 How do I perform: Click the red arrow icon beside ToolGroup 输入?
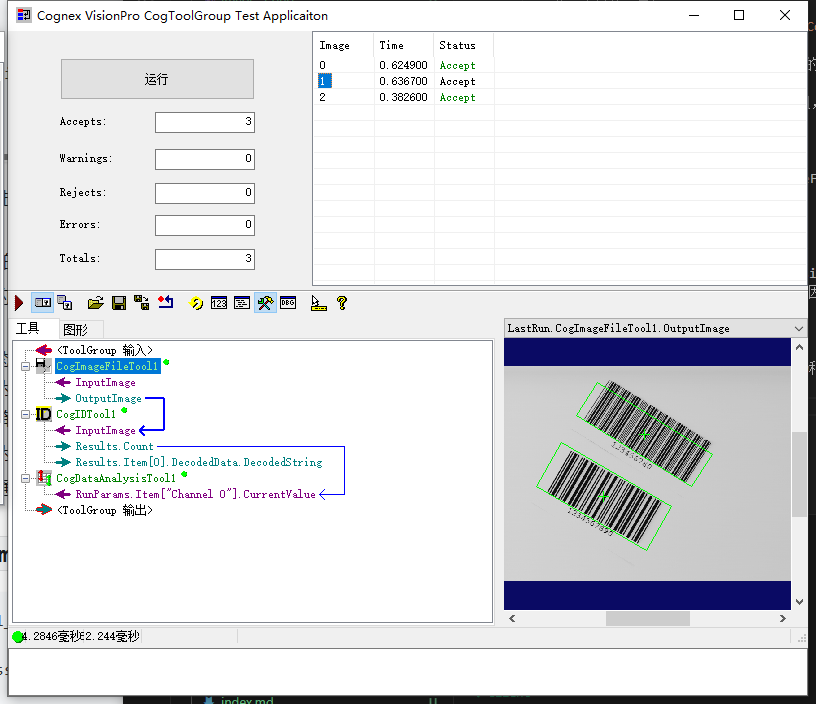44,350
